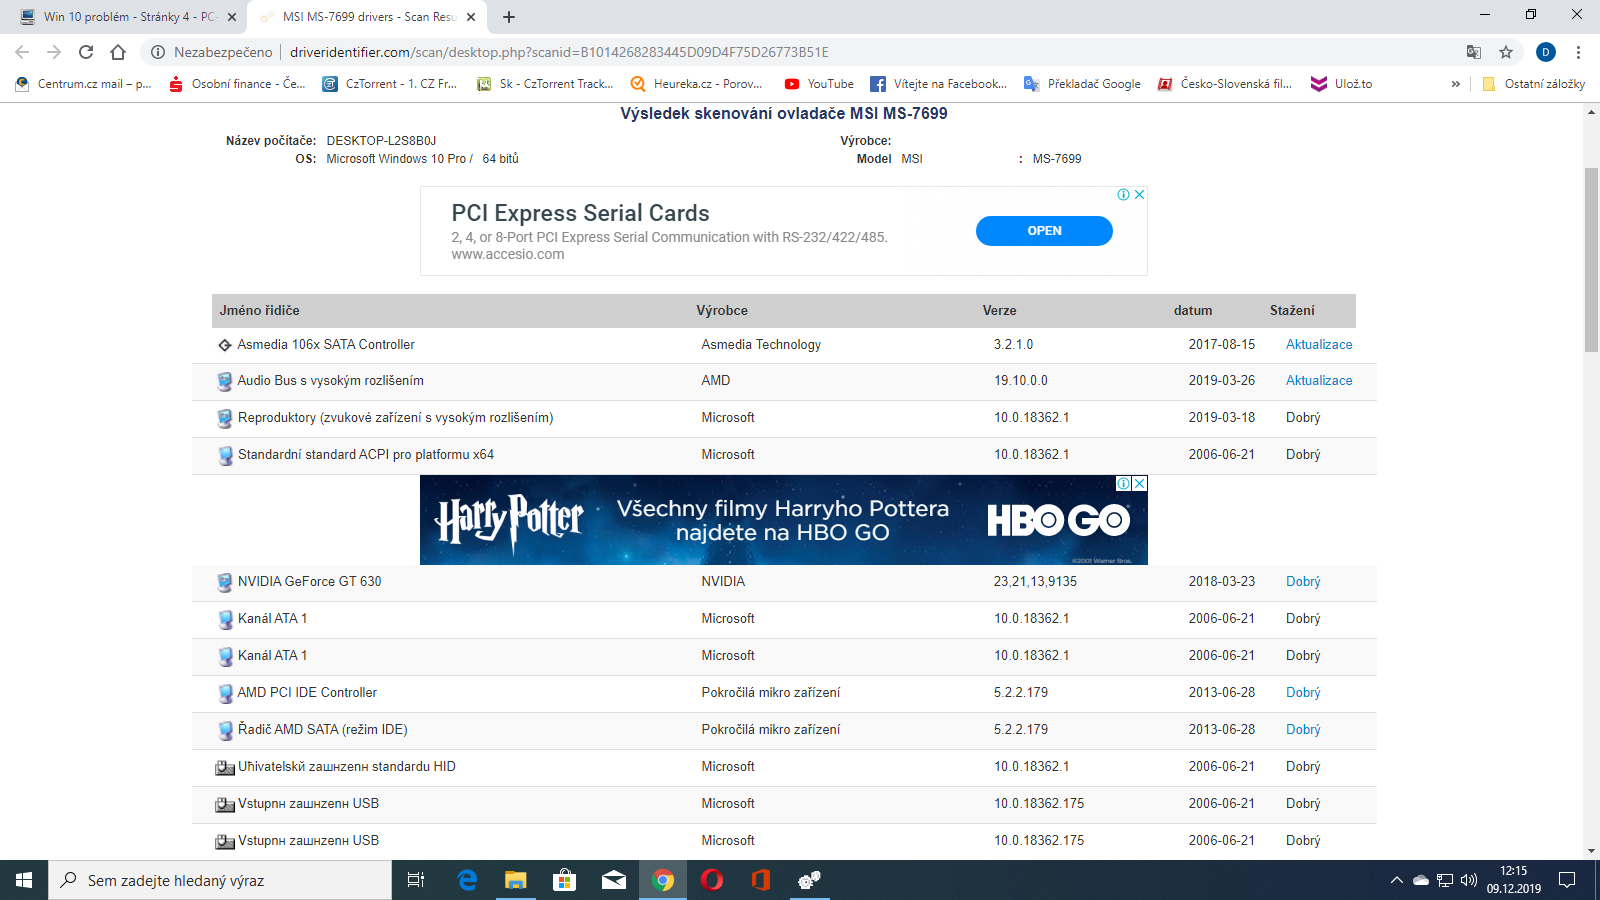Click Dobrý link for NVIDIA GeForce GT 630

coord(1303,581)
